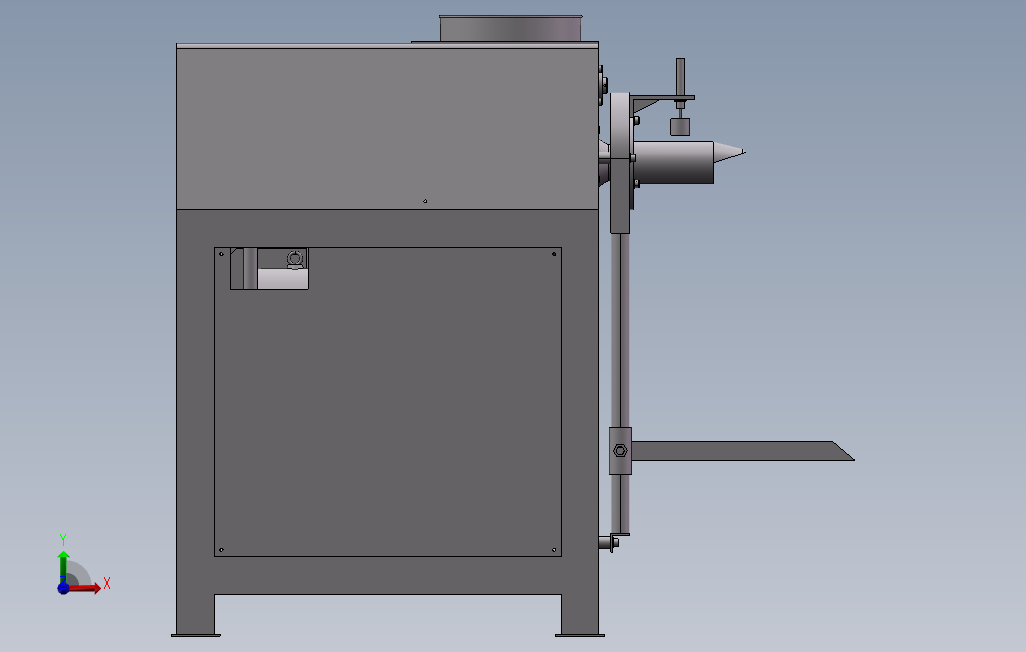Select the long vertical rod
1026x652 pixels.
pyautogui.click(x=620, y=383)
